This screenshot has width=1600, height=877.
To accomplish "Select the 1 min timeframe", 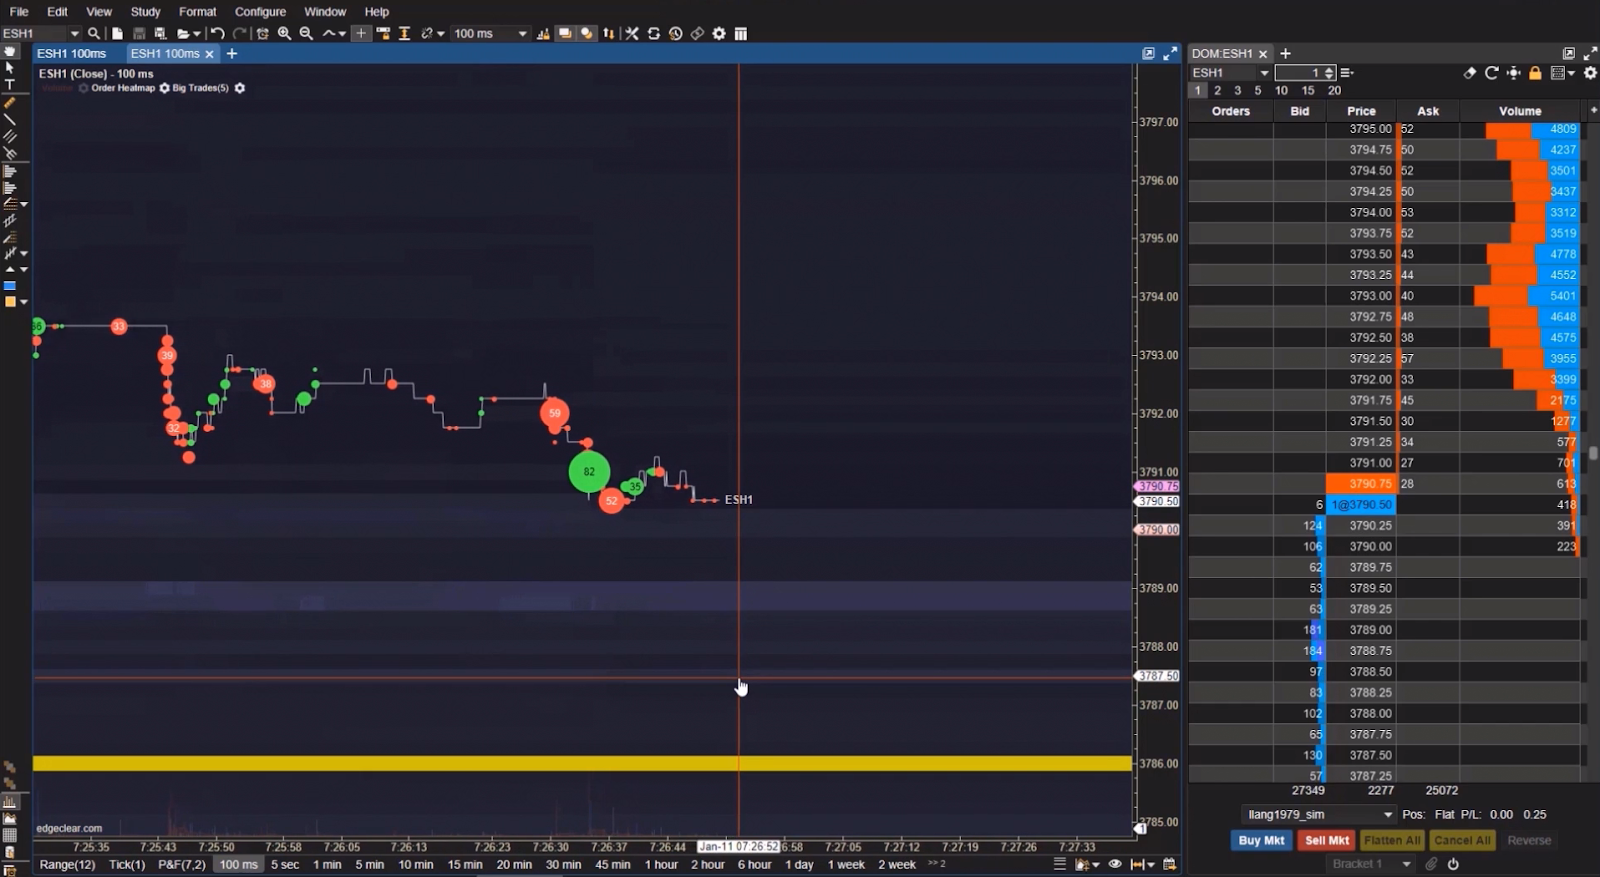I will coord(327,864).
